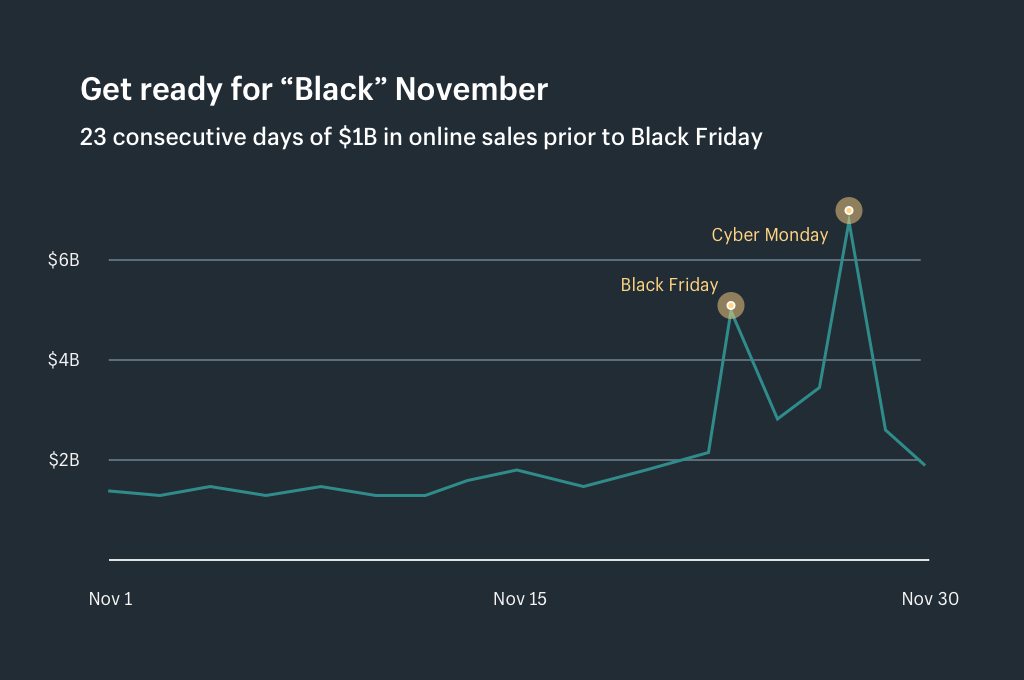Click the $6B horizontal gridline
Screen dimensions: 1024x680
(400, 260)
